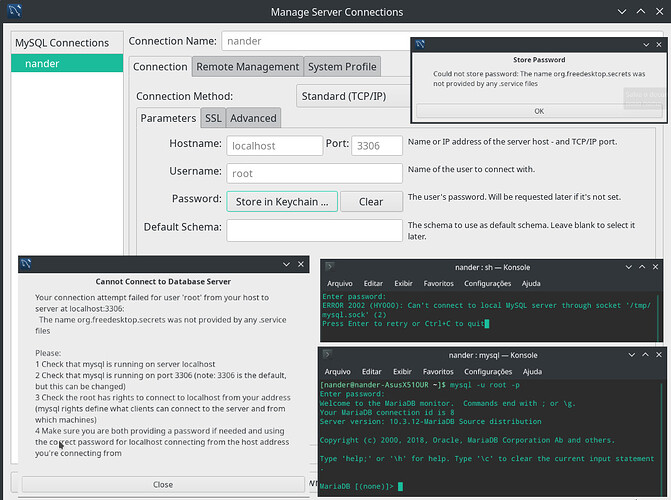
Task: Minimize the sh Konsole window
Action: [627, 267]
